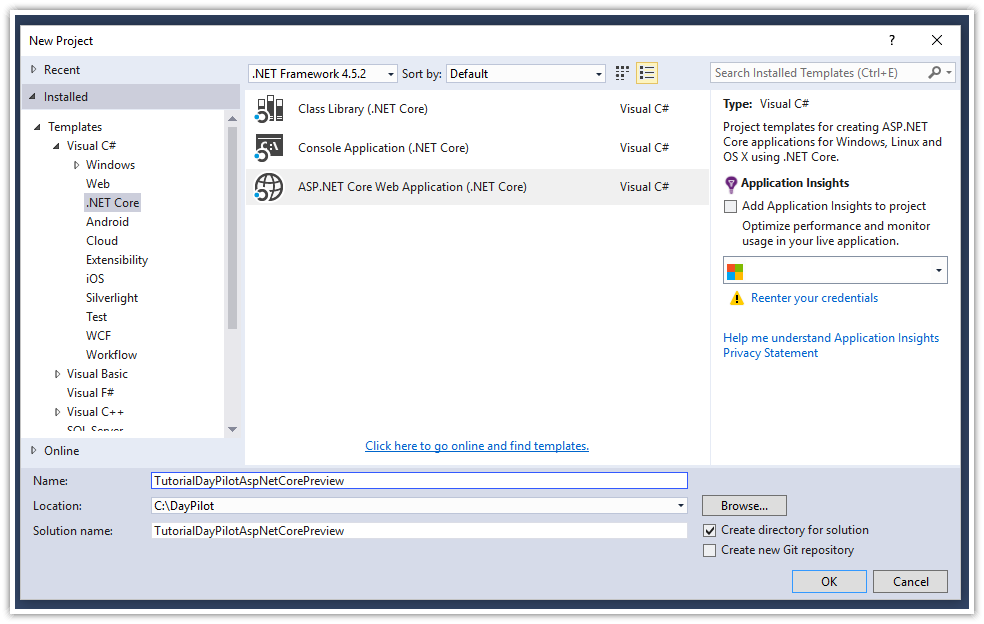Viewport: 984px width, 624px height.
Task: Select the Web template category
Action: (98, 184)
